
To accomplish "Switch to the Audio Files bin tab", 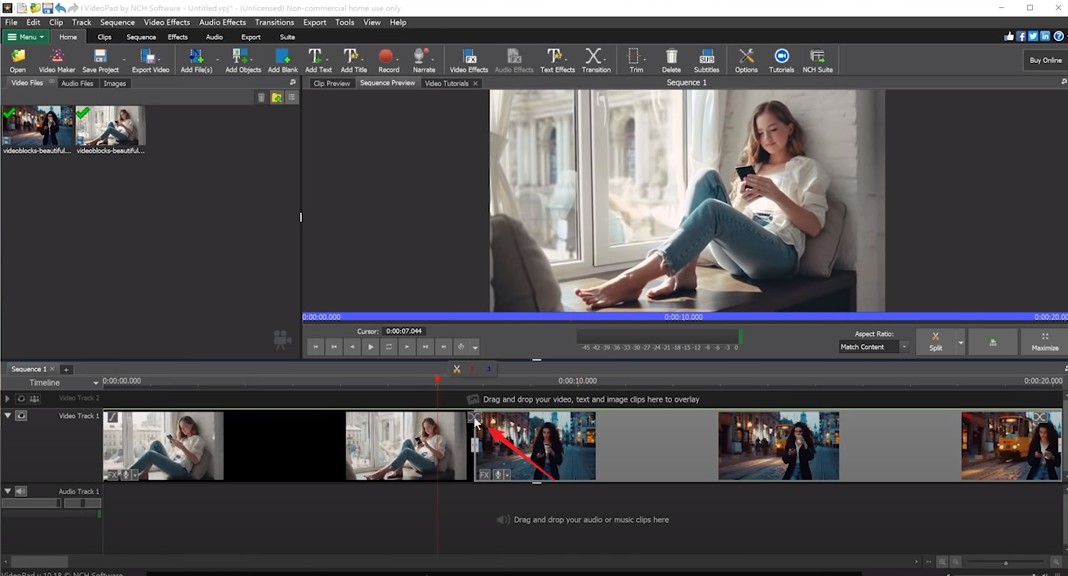I will pos(77,83).
